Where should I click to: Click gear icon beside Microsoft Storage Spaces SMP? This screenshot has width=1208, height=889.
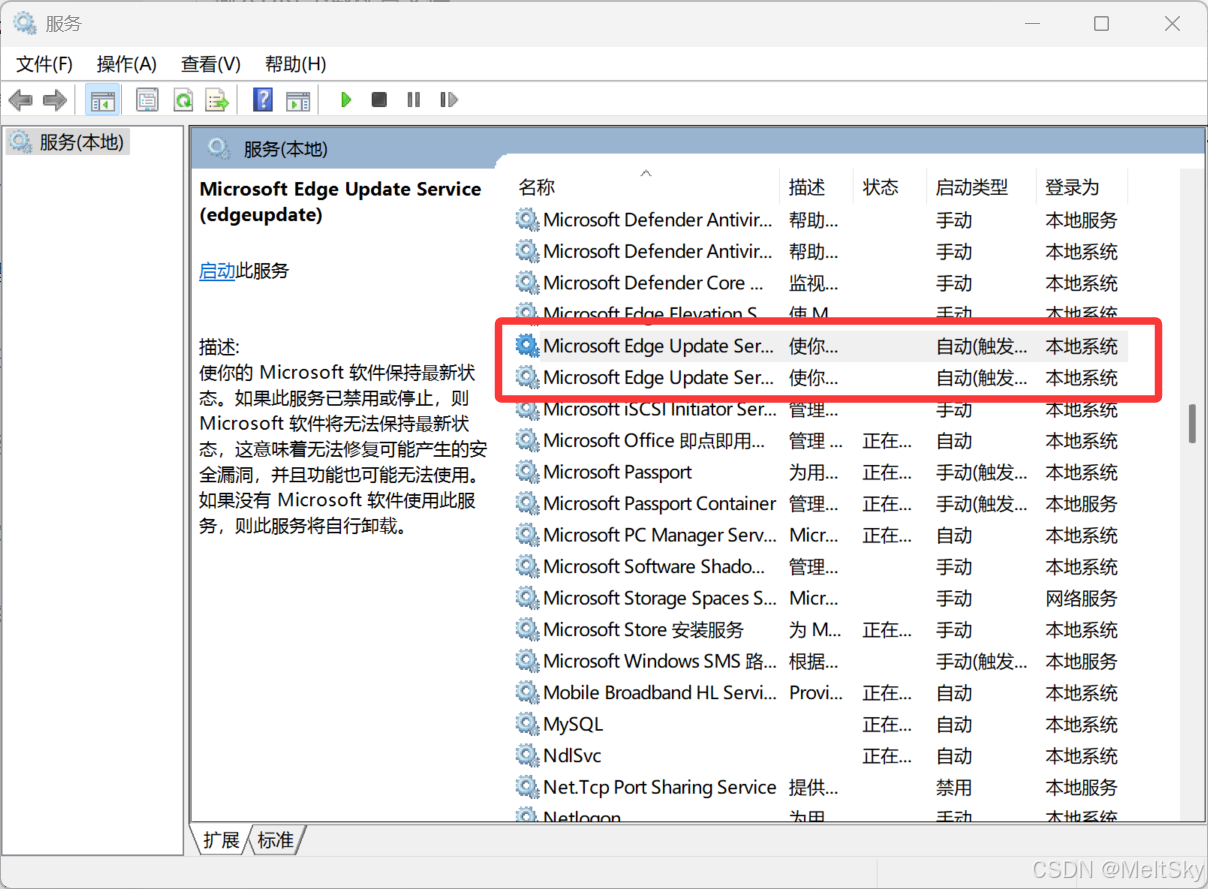pyautogui.click(x=527, y=598)
